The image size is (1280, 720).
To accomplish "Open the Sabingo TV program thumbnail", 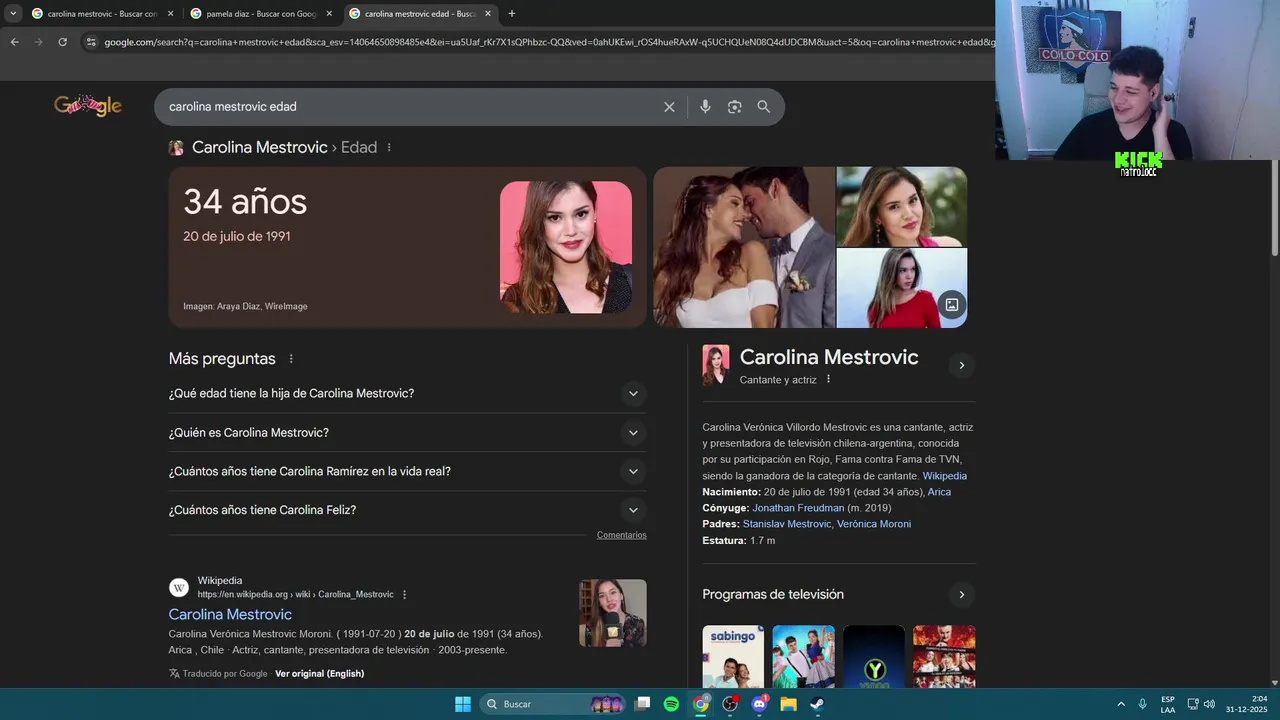I will (x=733, y=656).
